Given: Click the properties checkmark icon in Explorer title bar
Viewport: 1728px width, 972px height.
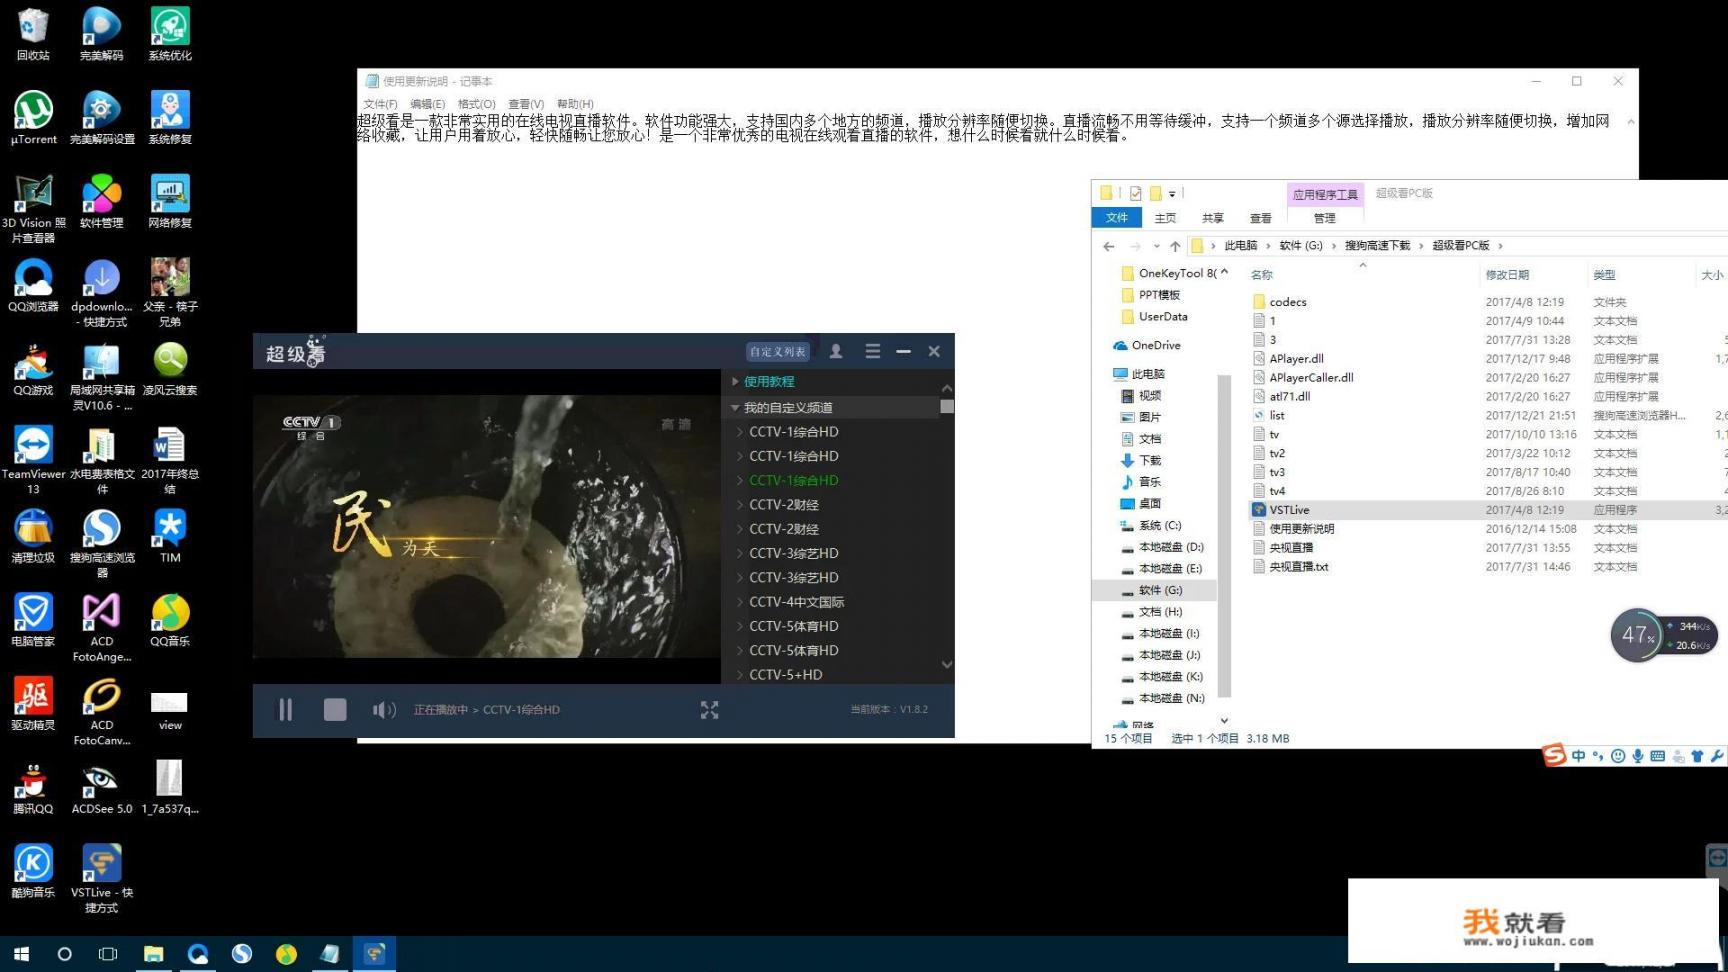Looking at the screenshot, I should 1135,194.
